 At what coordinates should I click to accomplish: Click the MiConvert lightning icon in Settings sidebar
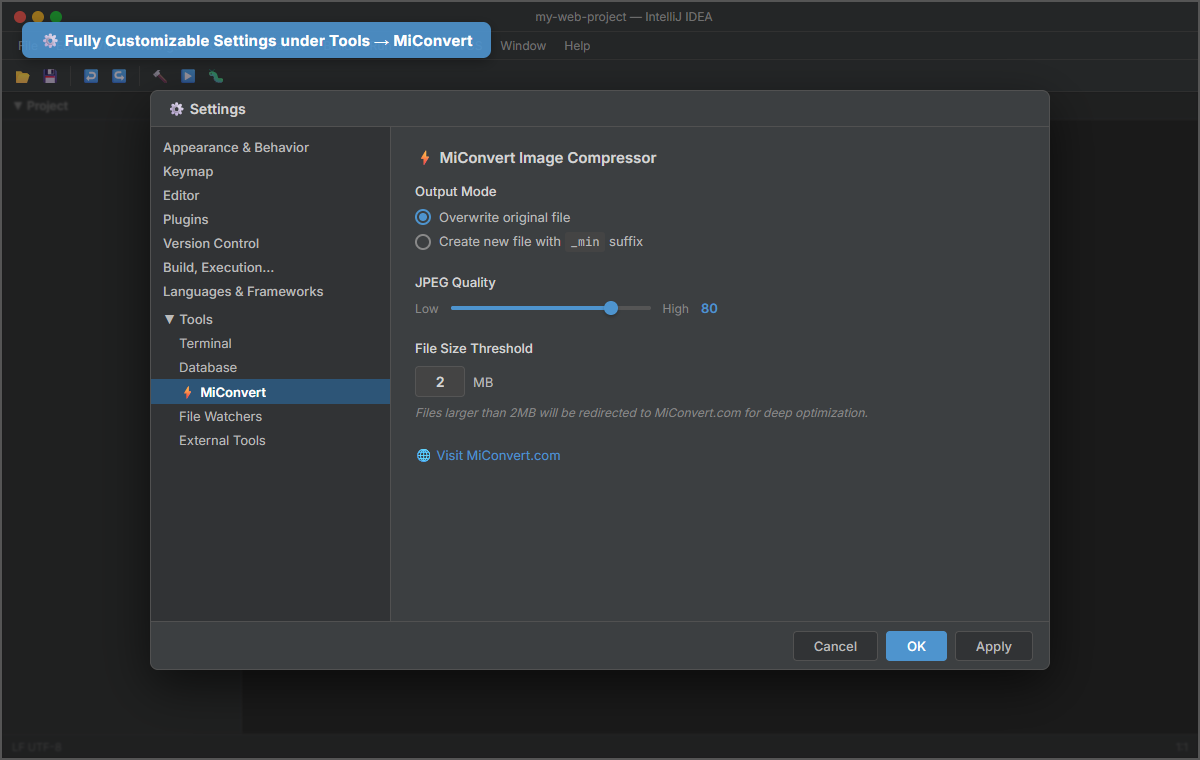188,391
